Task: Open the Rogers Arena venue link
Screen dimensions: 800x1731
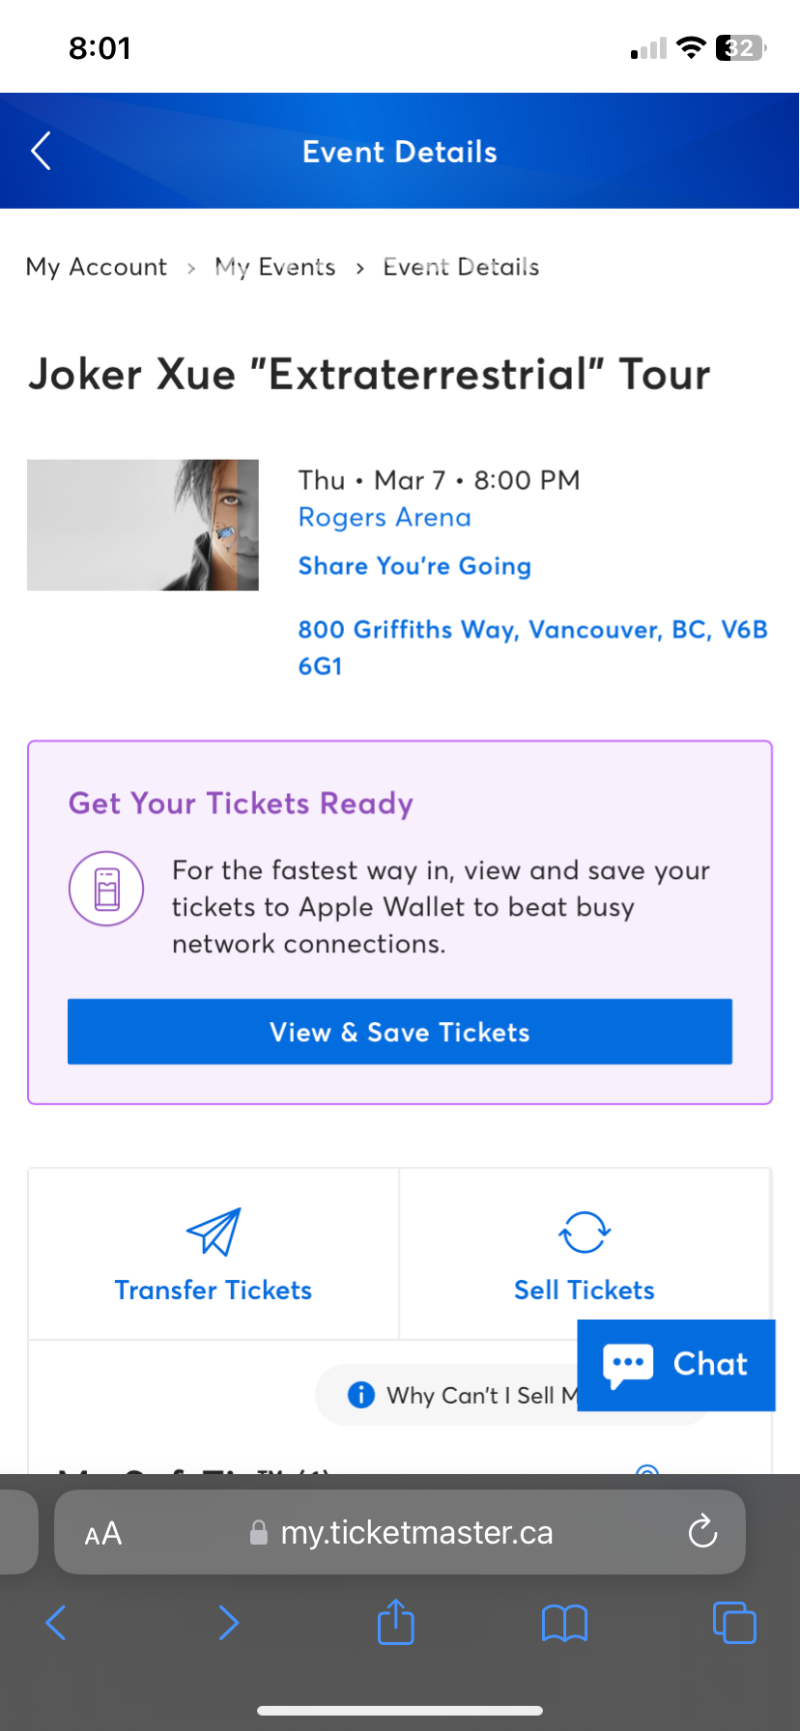Action: click(x=384, y=517)
